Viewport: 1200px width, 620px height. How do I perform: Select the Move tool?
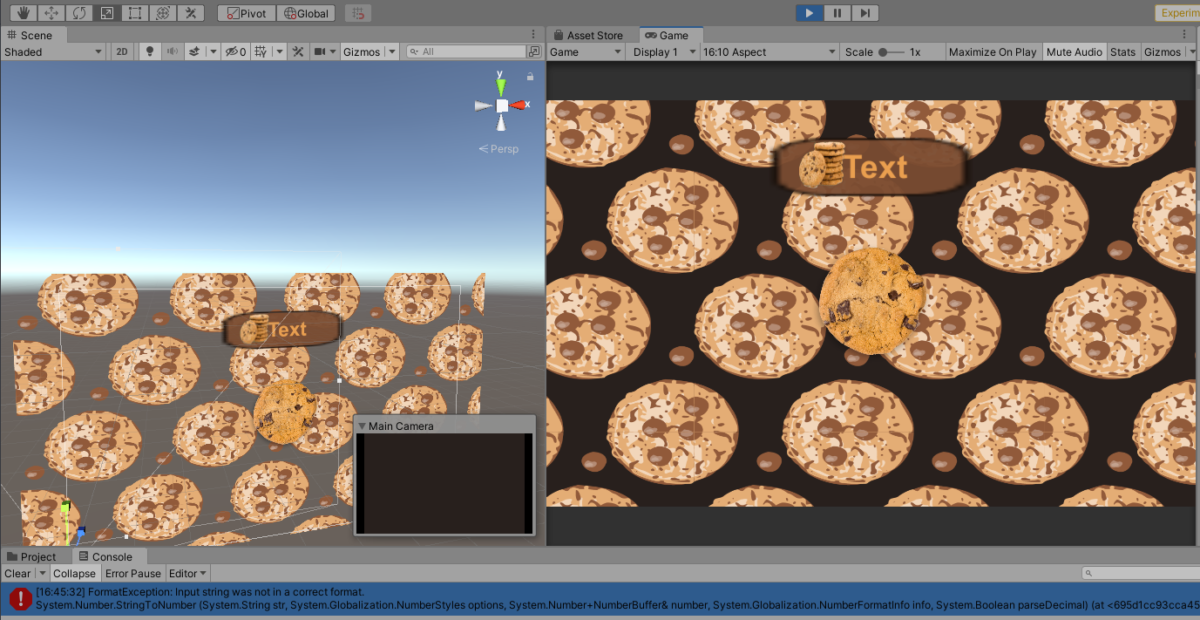point(50,12)
